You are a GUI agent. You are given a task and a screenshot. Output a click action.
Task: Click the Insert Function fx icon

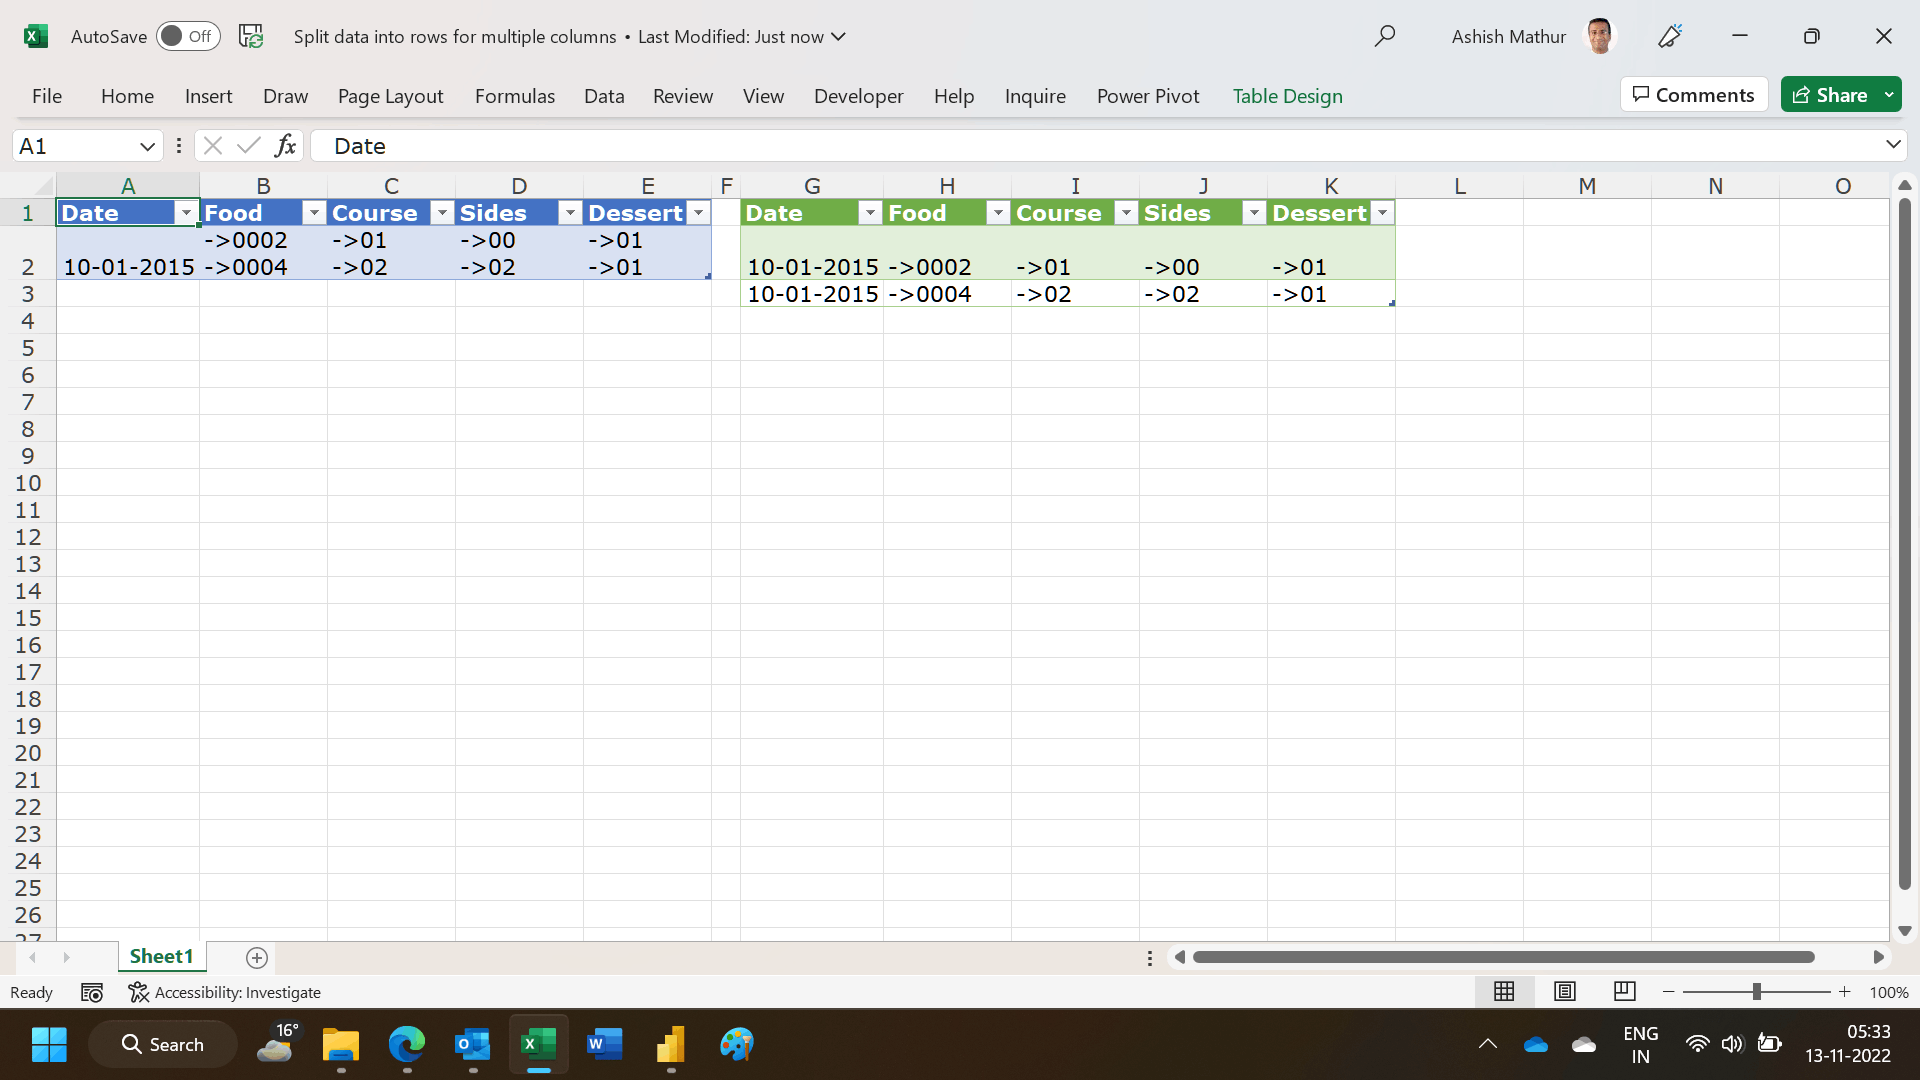point(285,146)
